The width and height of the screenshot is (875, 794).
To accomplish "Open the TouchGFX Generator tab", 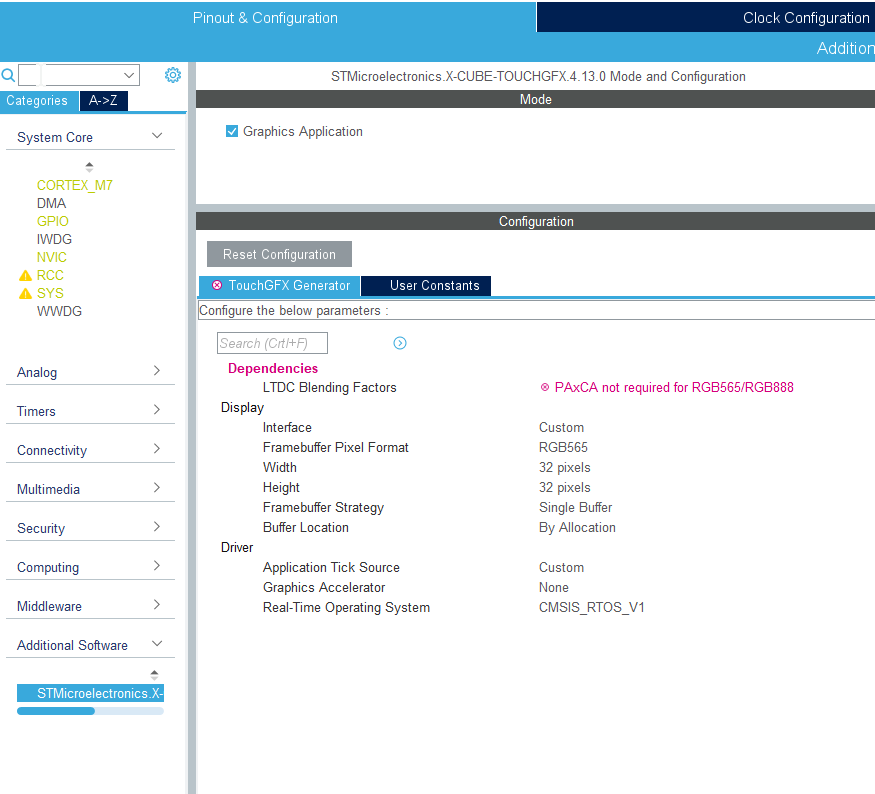I will (x=280, y=286).
